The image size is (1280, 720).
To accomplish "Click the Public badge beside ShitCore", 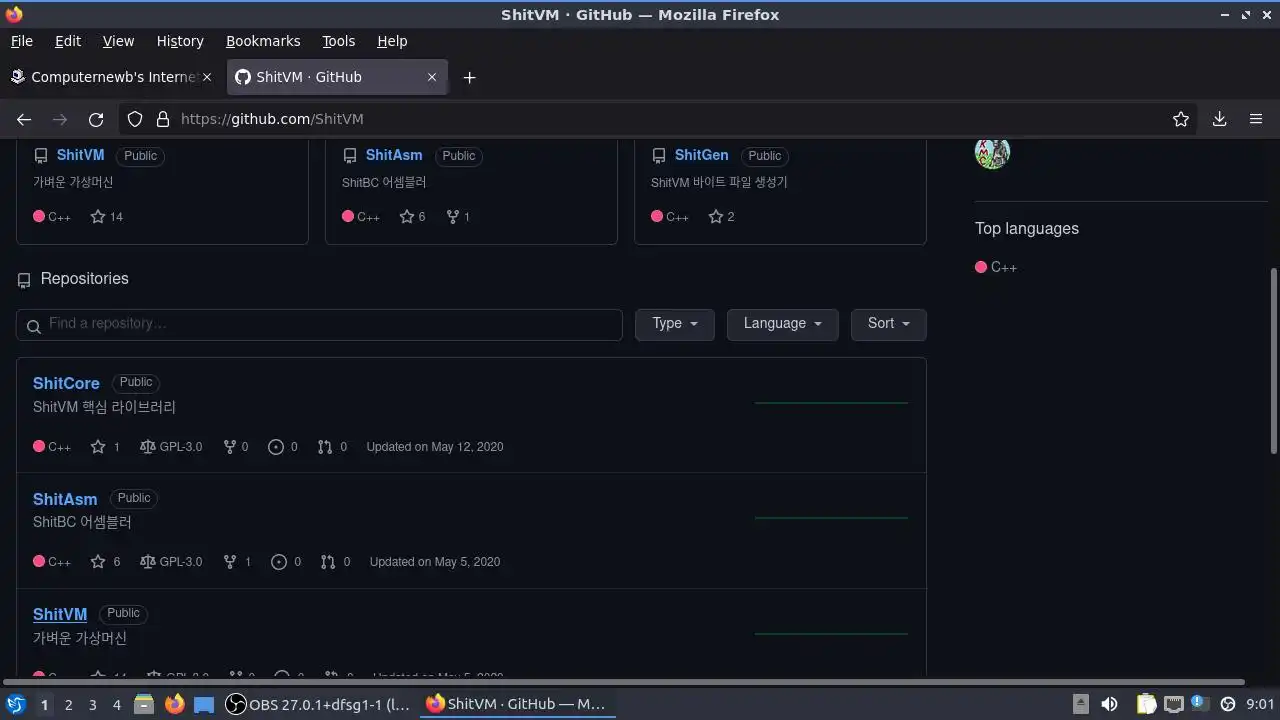I will (136, 382).
